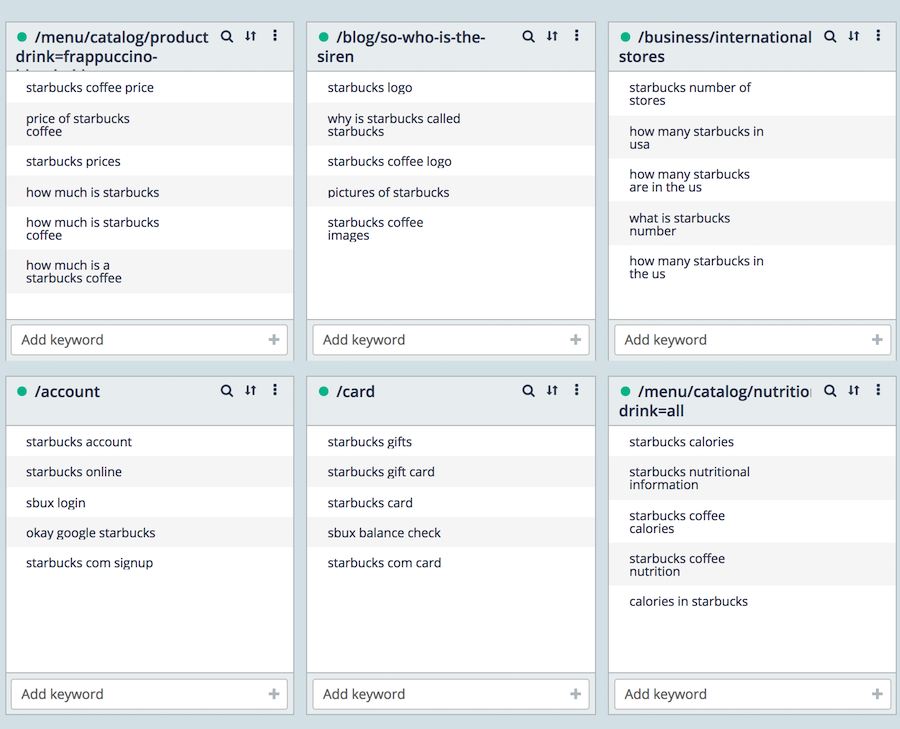Select 'sbux login' keyword in /account

coord(56,503)
